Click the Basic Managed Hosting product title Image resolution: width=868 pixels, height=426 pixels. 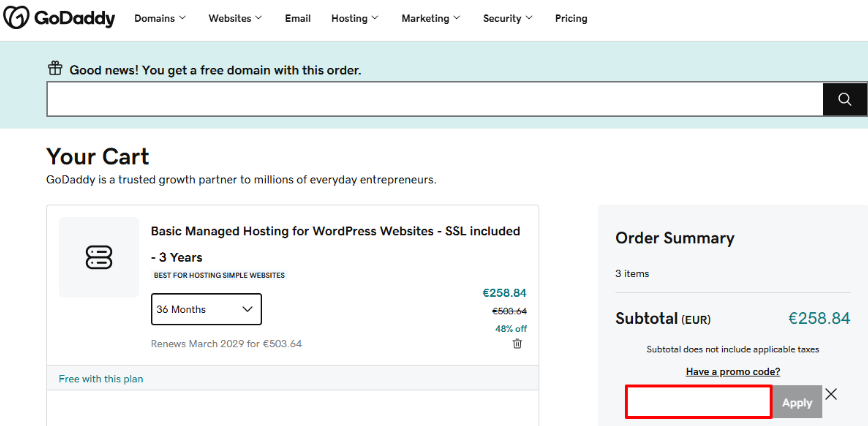coord(335,244)
